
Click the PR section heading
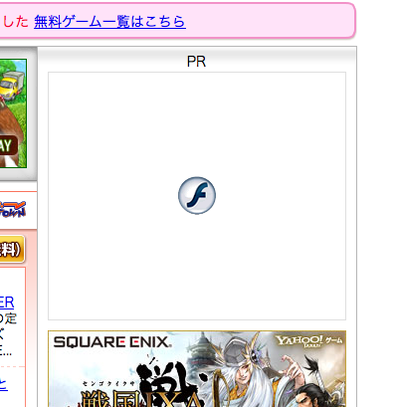pyautogui.click(x=196, y=62)
